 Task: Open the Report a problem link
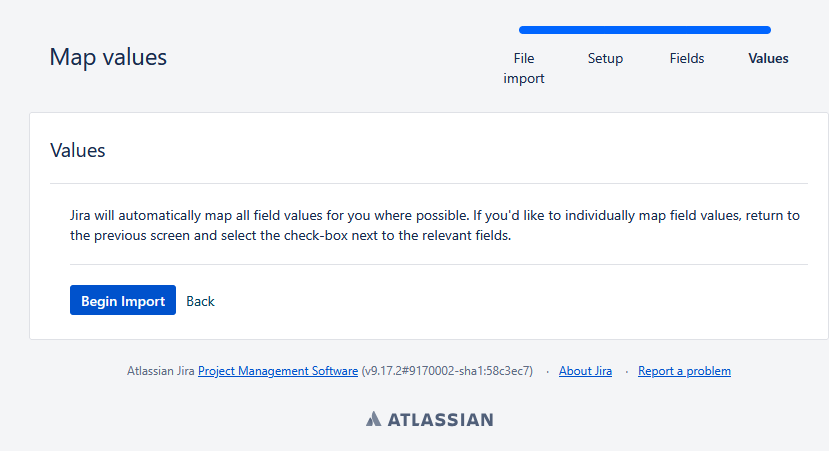click(x=684, y=371)
